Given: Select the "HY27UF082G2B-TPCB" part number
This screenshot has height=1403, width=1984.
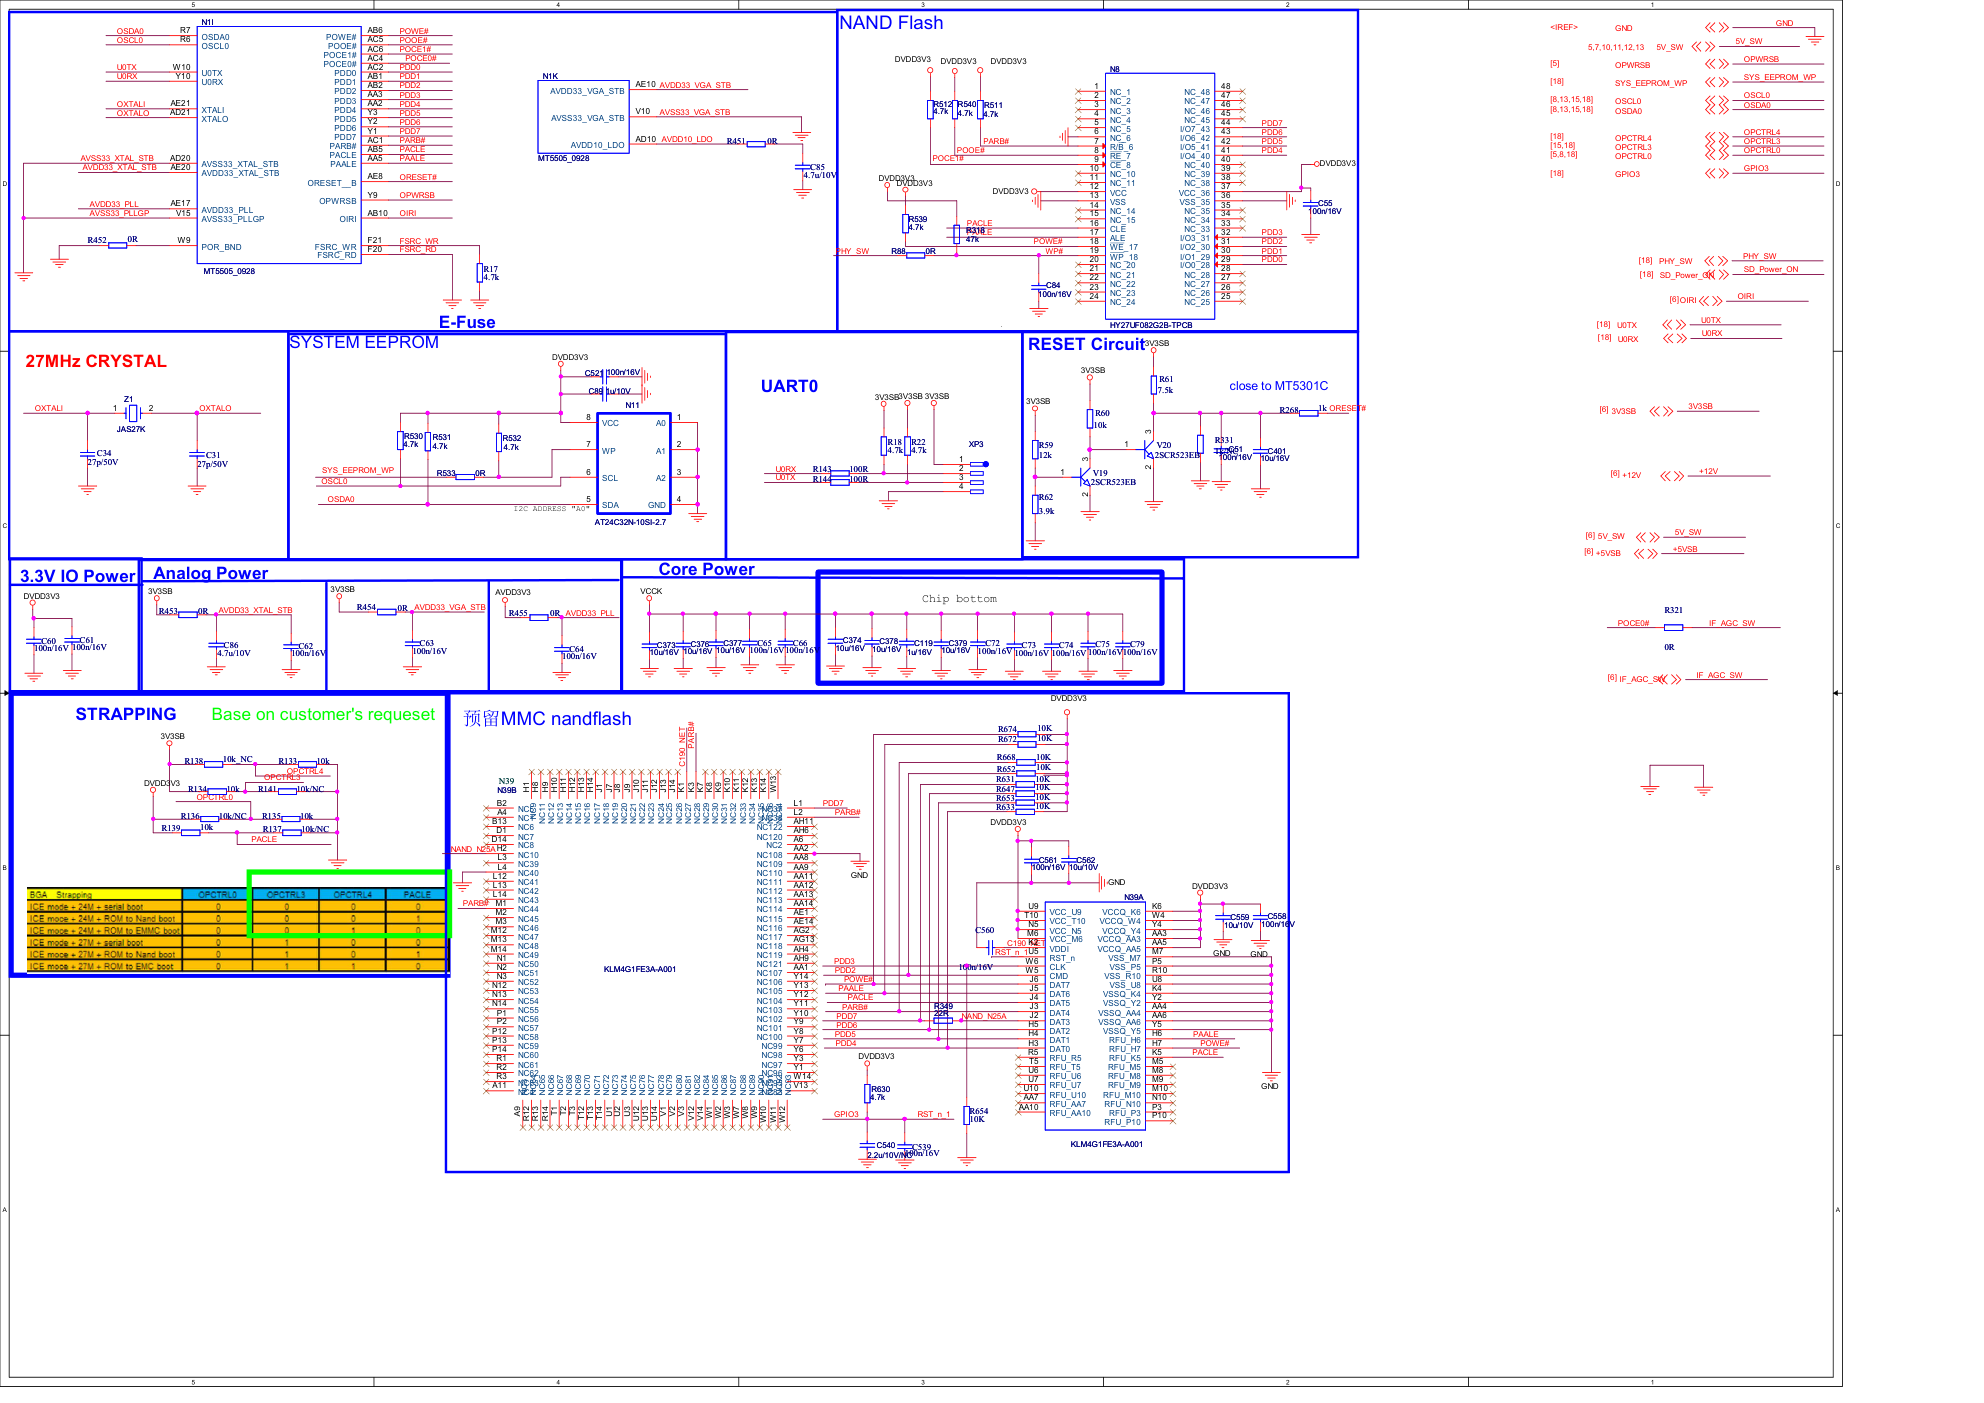Looking at the screenshot, I should [x=1150, y=325].
